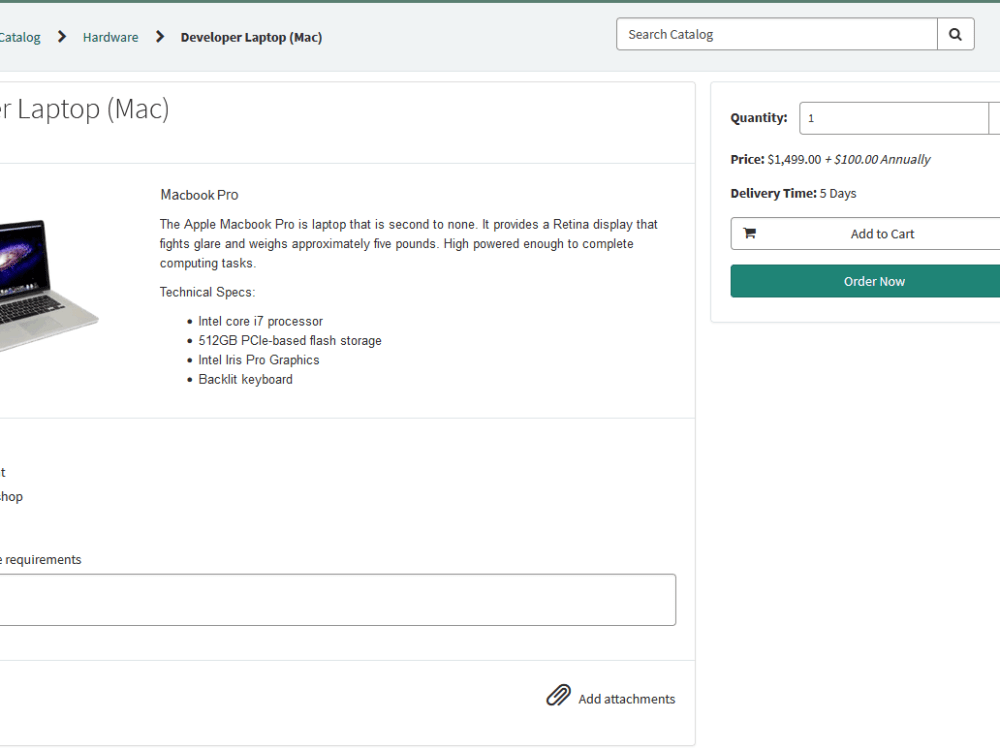
Task: Click the Order Now button
Action: 865,281
